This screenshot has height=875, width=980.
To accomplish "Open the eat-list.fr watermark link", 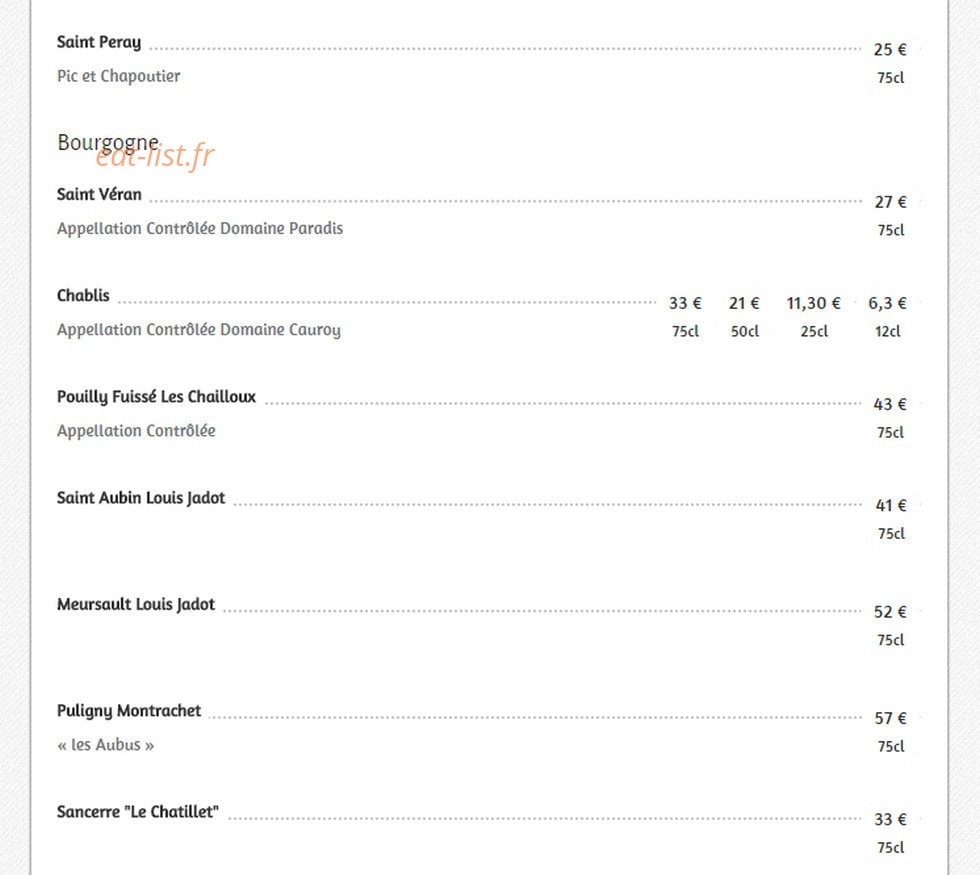I will coord(155,156).
